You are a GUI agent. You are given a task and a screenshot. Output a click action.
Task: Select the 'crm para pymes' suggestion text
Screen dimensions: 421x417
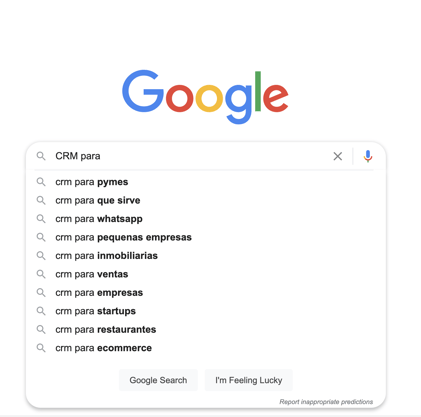point(92,182)
